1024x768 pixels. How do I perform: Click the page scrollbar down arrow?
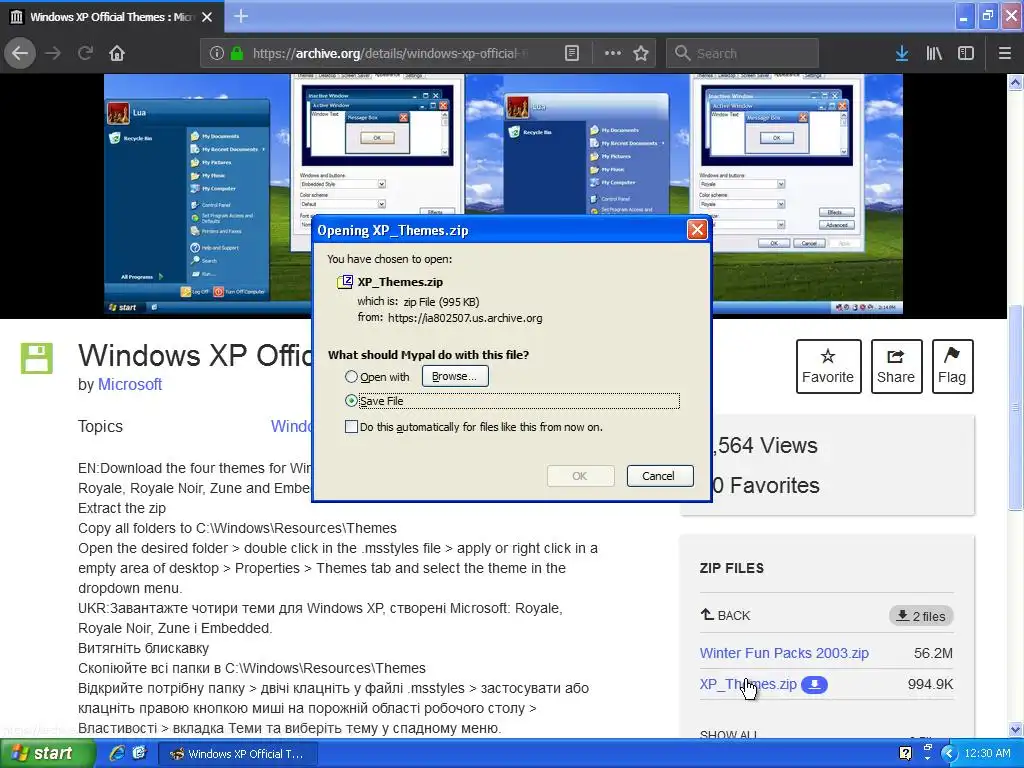coord(1015,729)
